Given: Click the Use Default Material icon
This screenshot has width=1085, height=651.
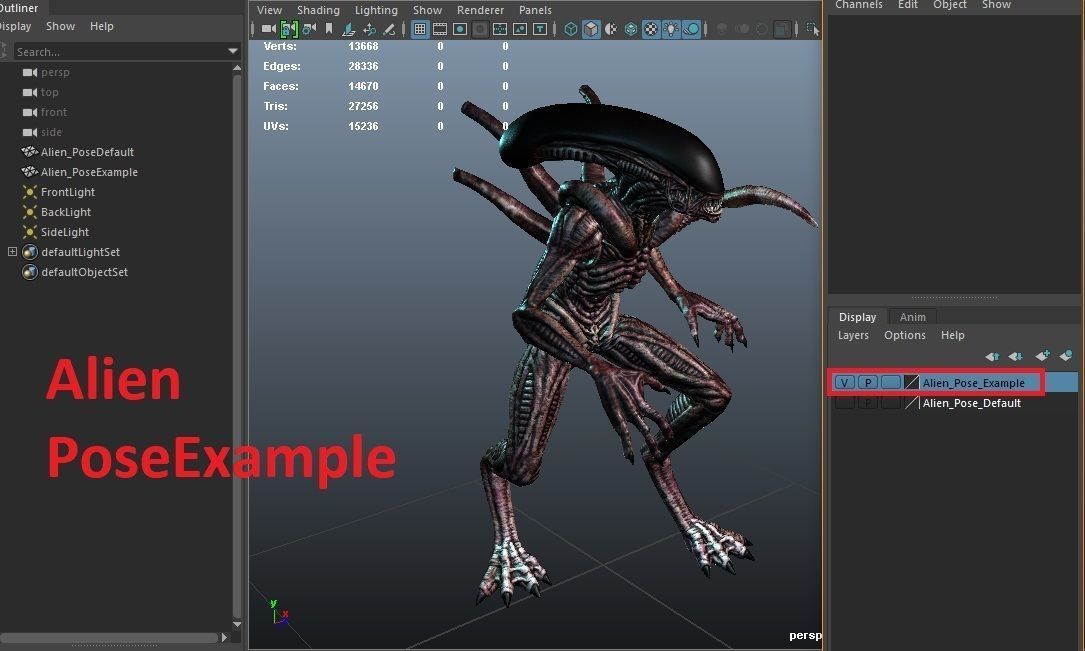Looking at the screenshot, I should point(611,29).
